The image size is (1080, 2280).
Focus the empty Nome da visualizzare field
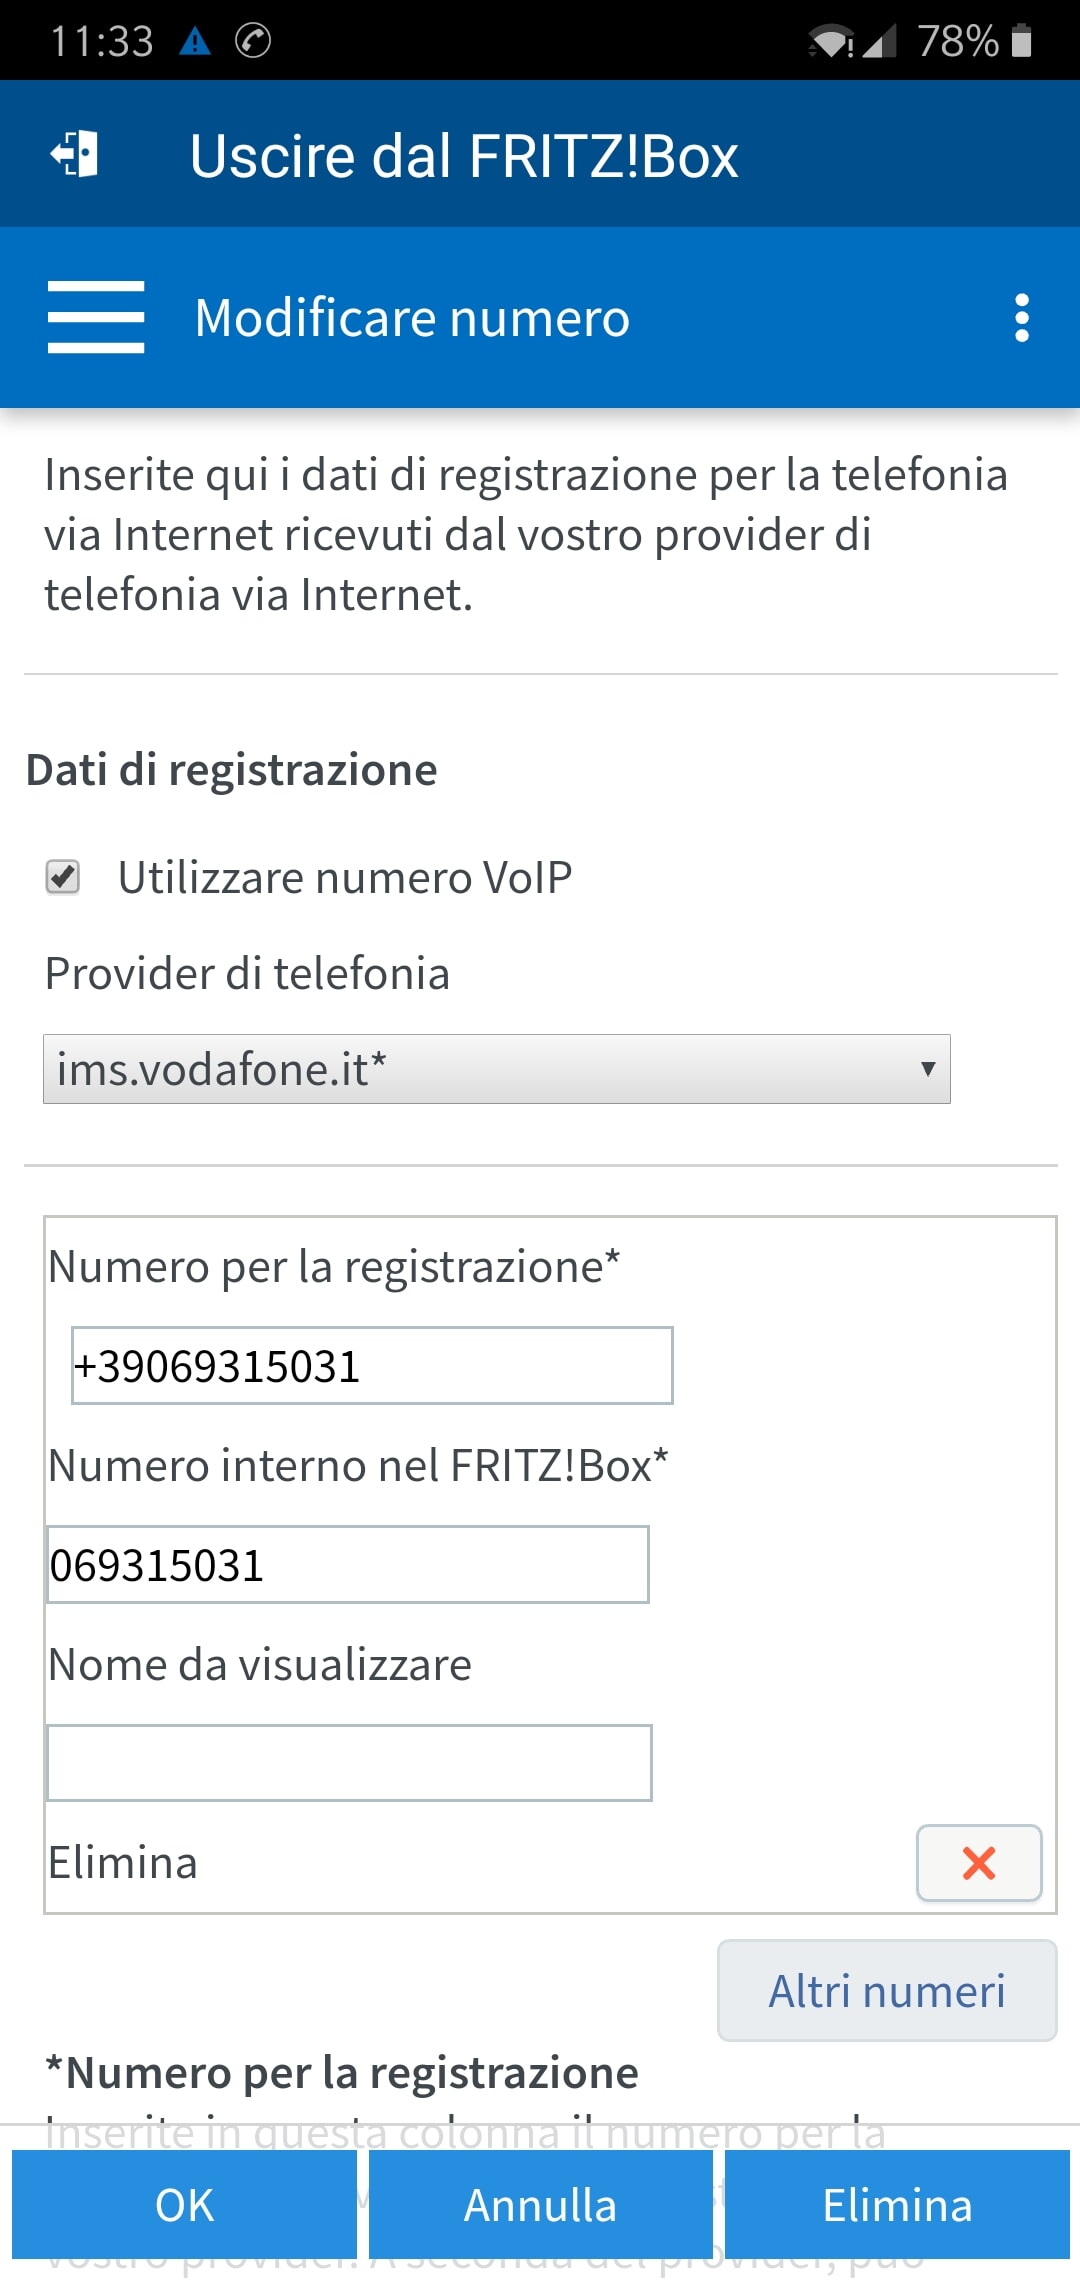(x=349, y=1763)
